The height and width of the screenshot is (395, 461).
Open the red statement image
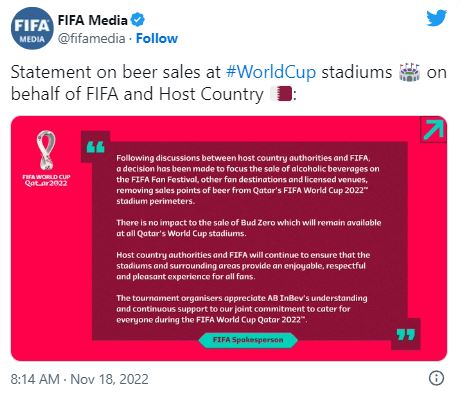229,238
